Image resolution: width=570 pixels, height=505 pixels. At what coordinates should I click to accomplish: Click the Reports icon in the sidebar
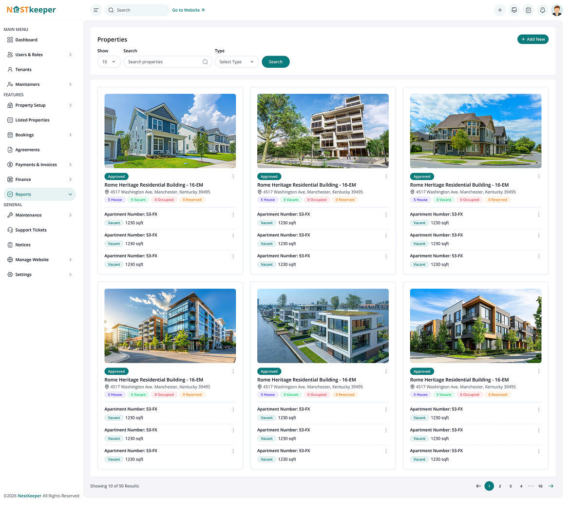pos(10,195)
